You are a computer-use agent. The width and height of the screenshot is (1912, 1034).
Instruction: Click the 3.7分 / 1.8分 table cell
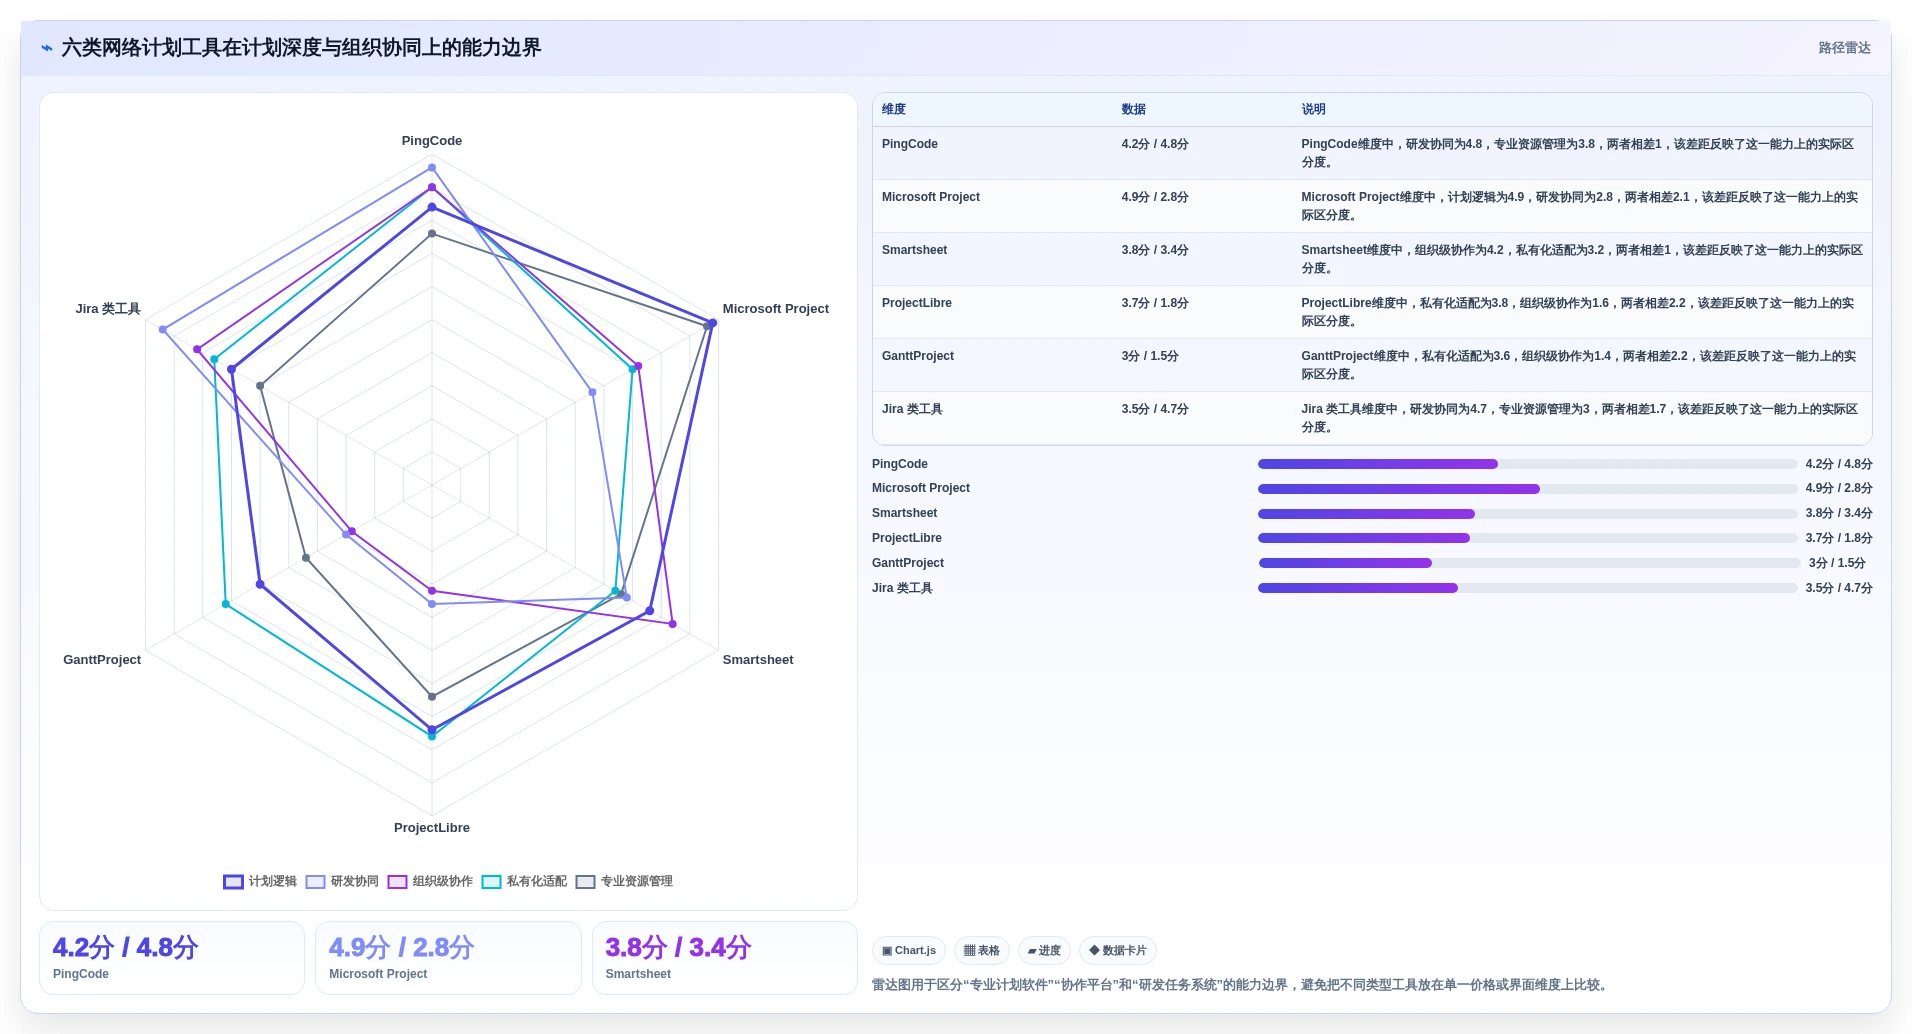(1155, 303)
